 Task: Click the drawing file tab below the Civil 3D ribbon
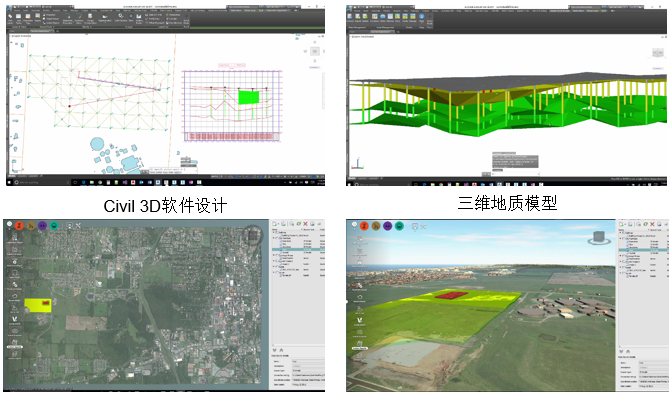coord(41,31)
